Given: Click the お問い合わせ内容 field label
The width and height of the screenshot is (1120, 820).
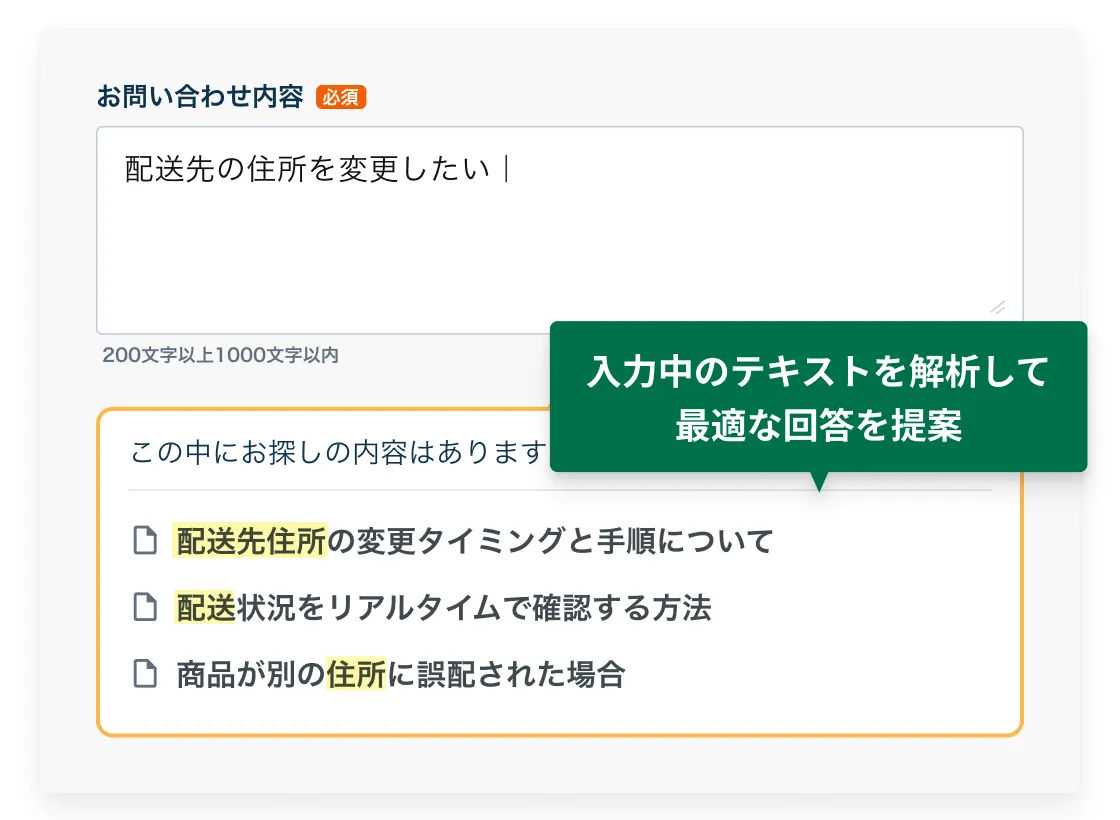Looking at the screenshot, I should pos(199,97).
